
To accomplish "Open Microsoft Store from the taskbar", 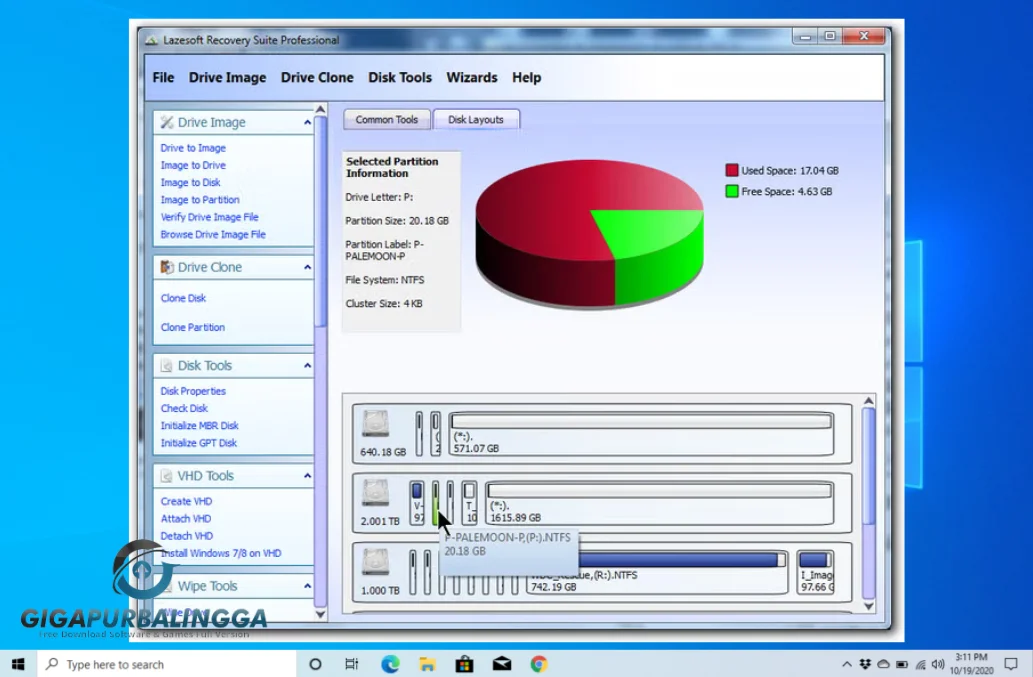I will (x=464, y=664).
